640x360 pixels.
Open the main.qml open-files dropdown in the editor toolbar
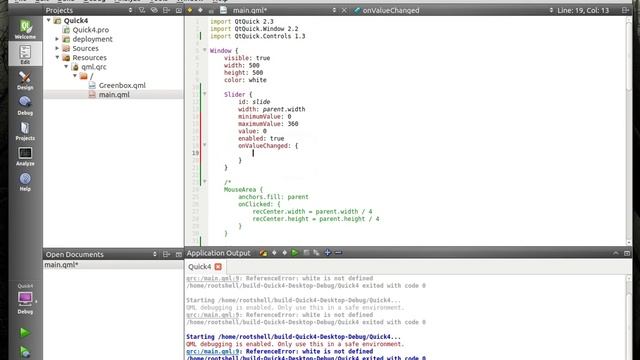click(x=334, y=10)
